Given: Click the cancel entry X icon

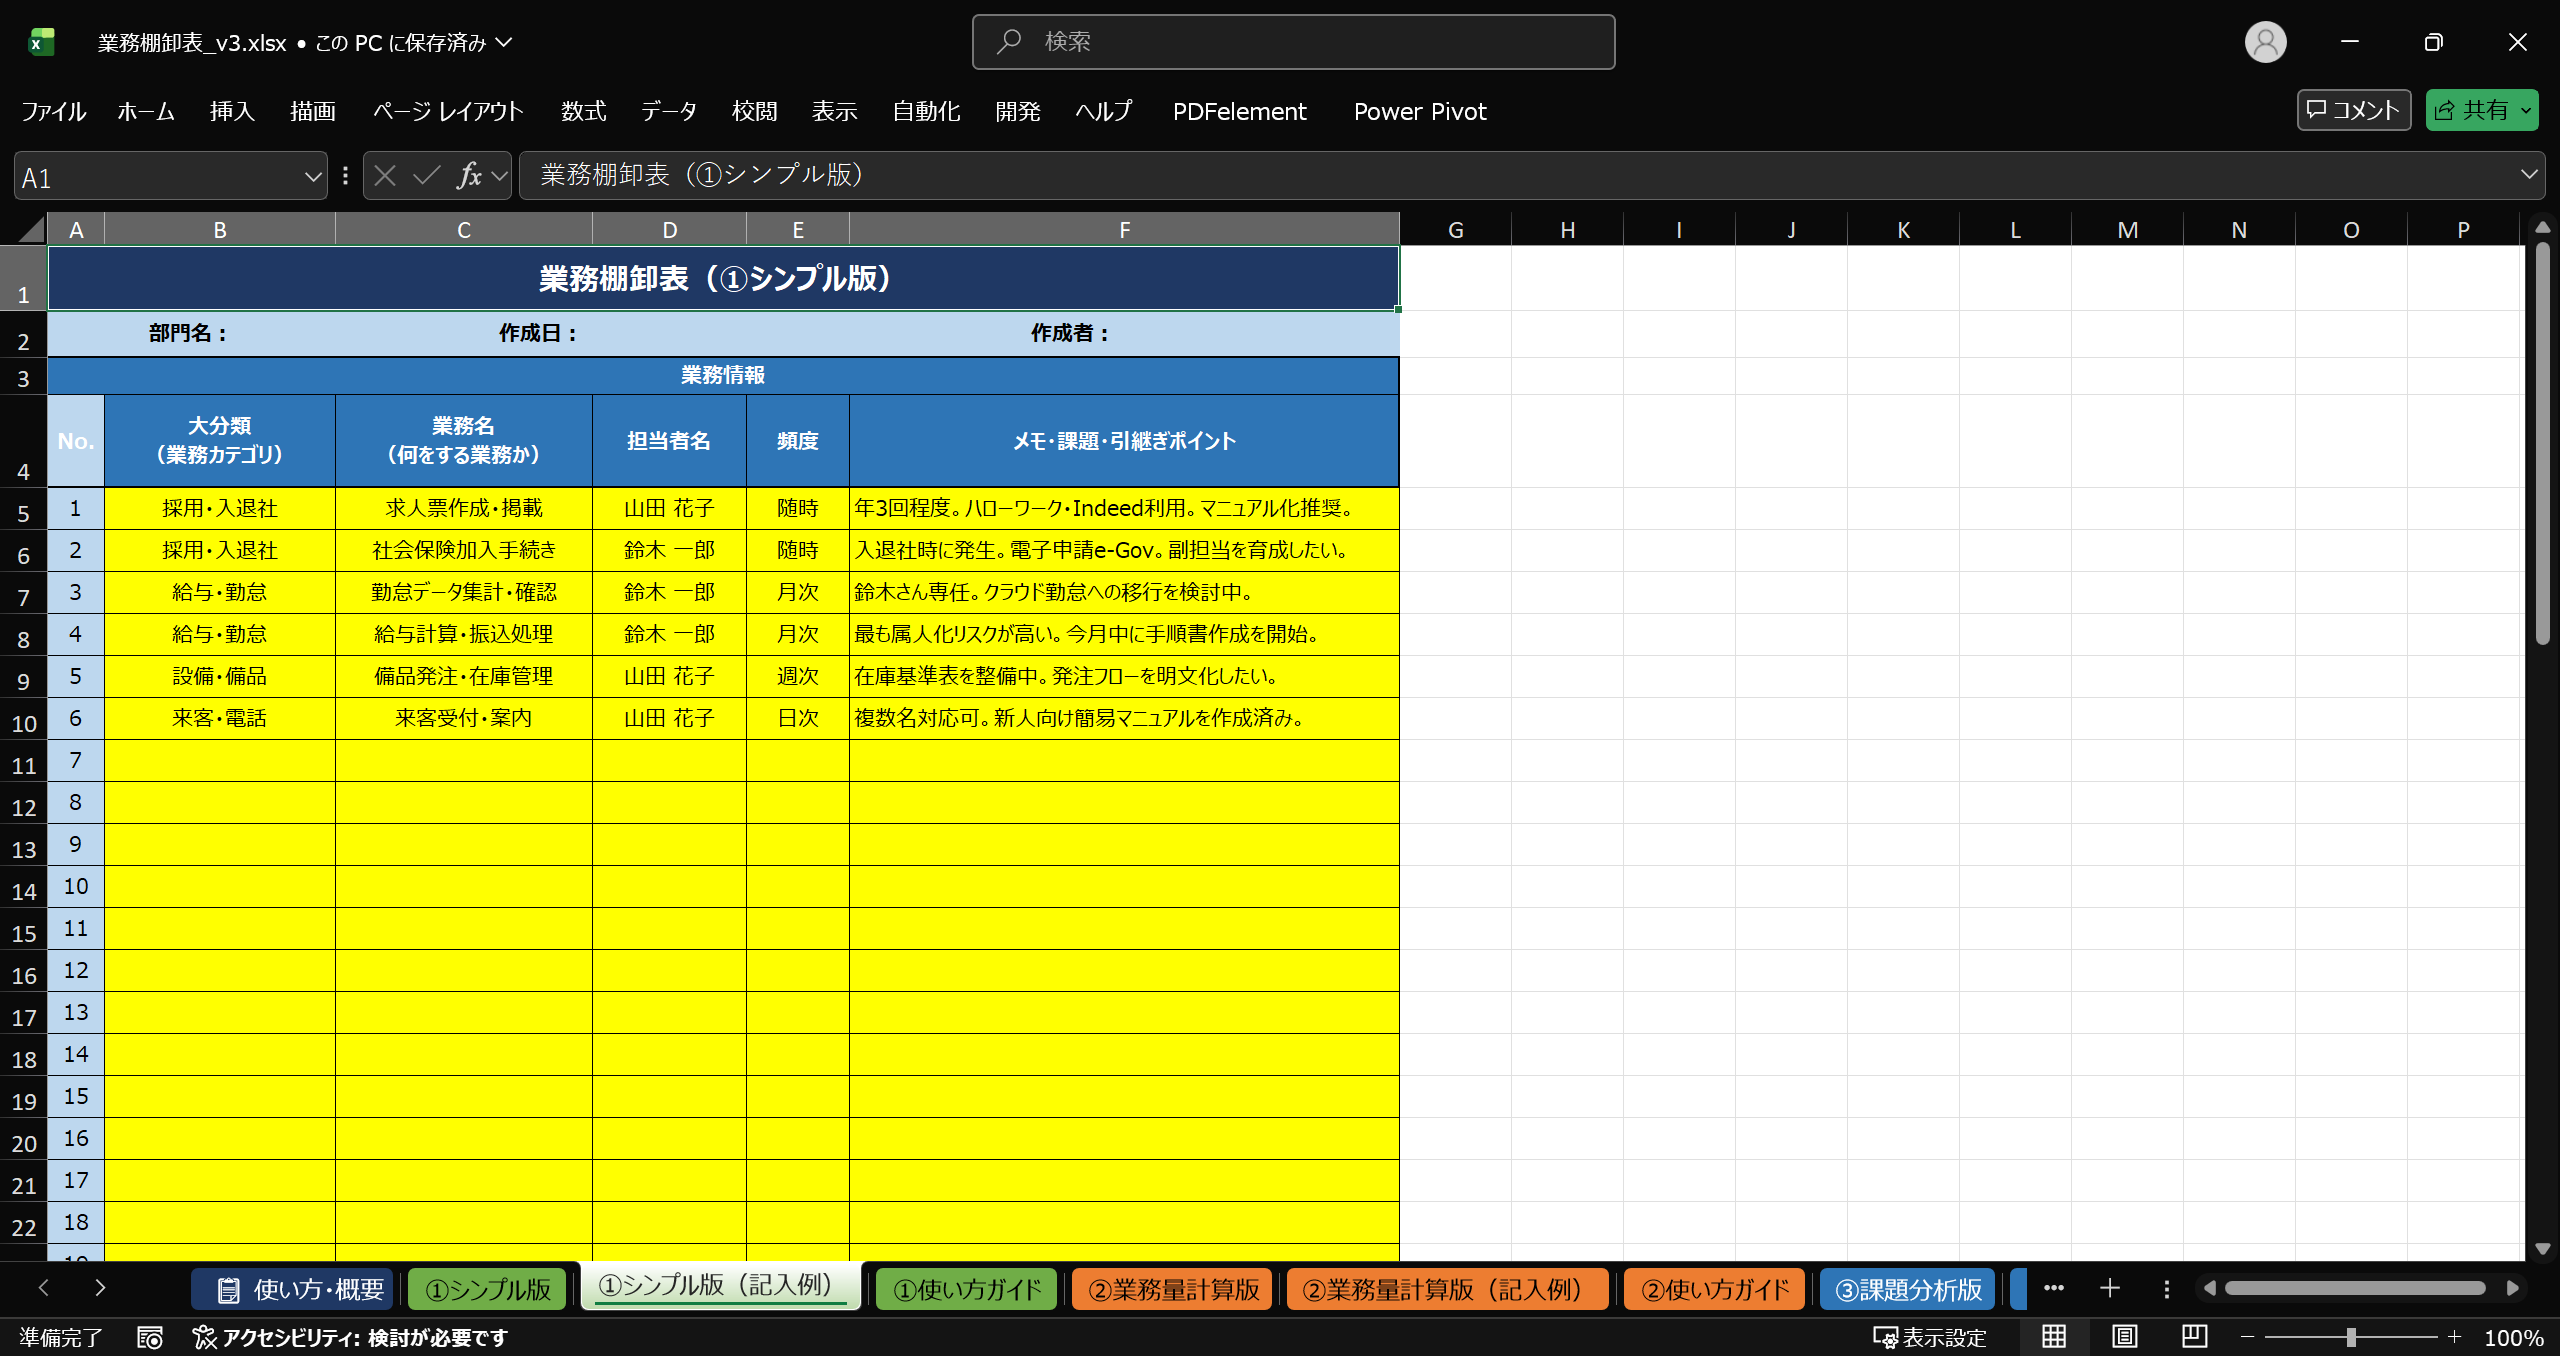Looking at the screenshot, I should [385, 176].
